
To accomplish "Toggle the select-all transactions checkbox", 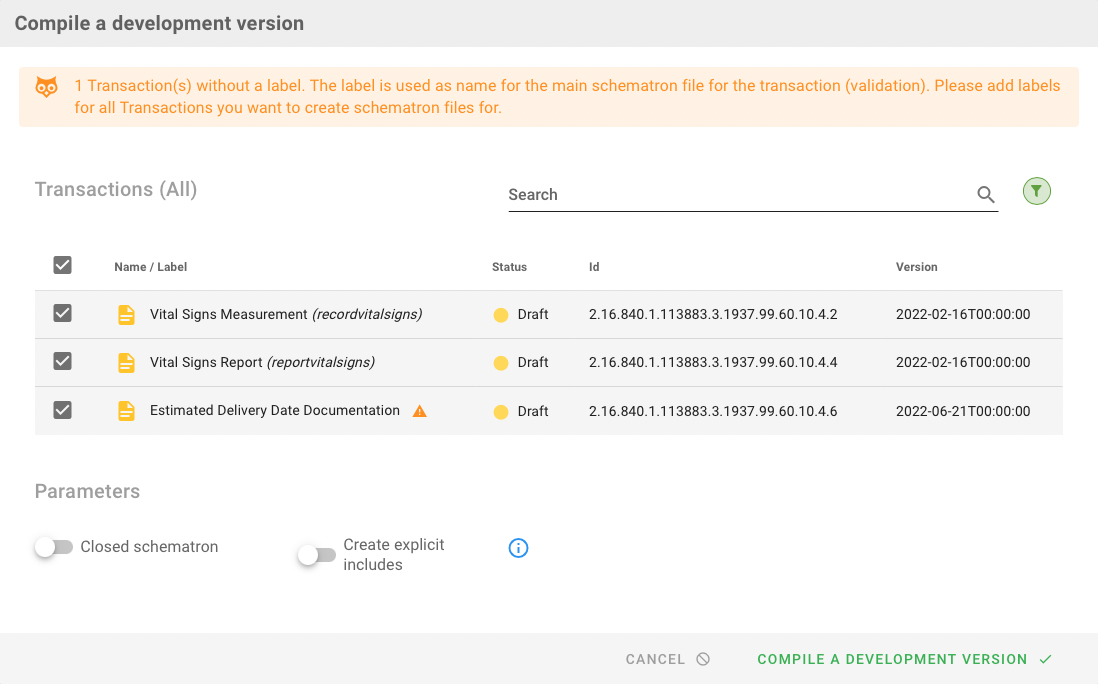I will pos(62,265).
